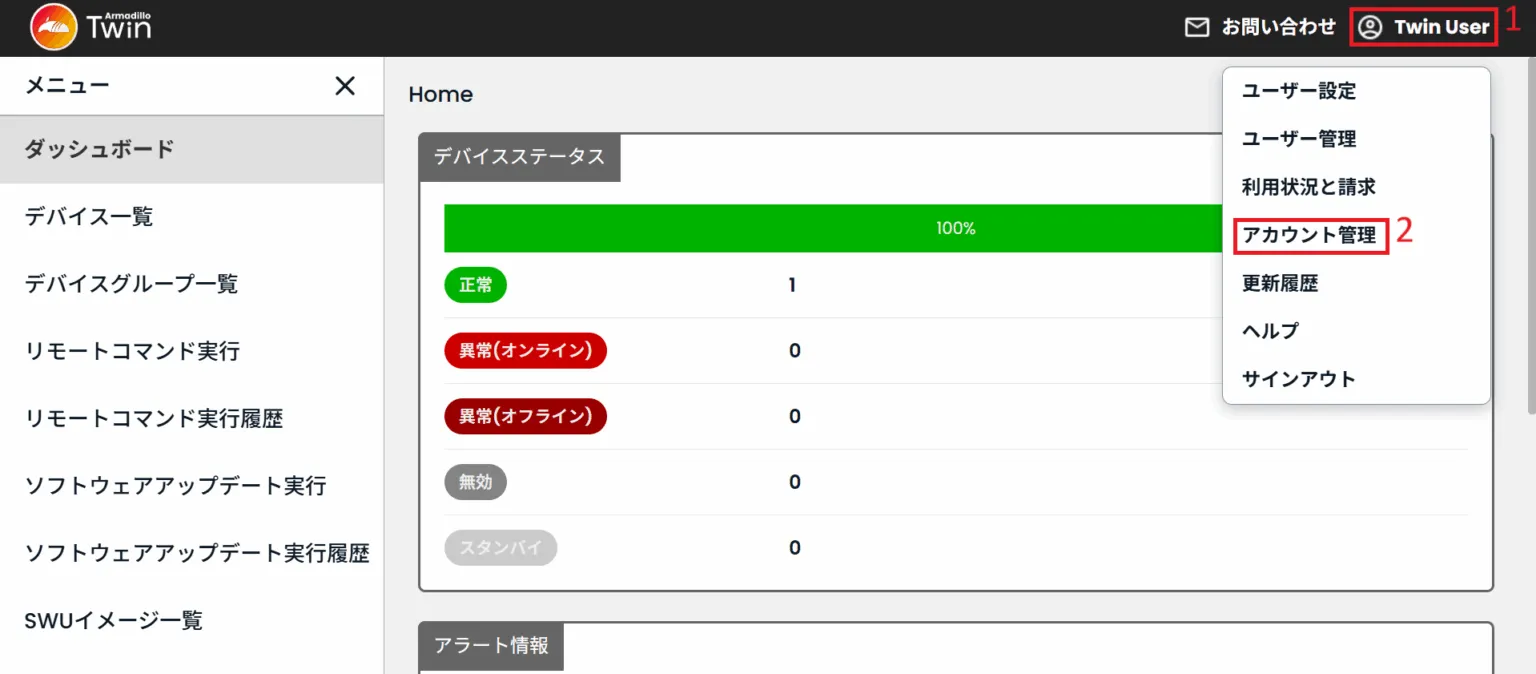
Task: Open contact via the envelope icon
Action: [1196, 27]
